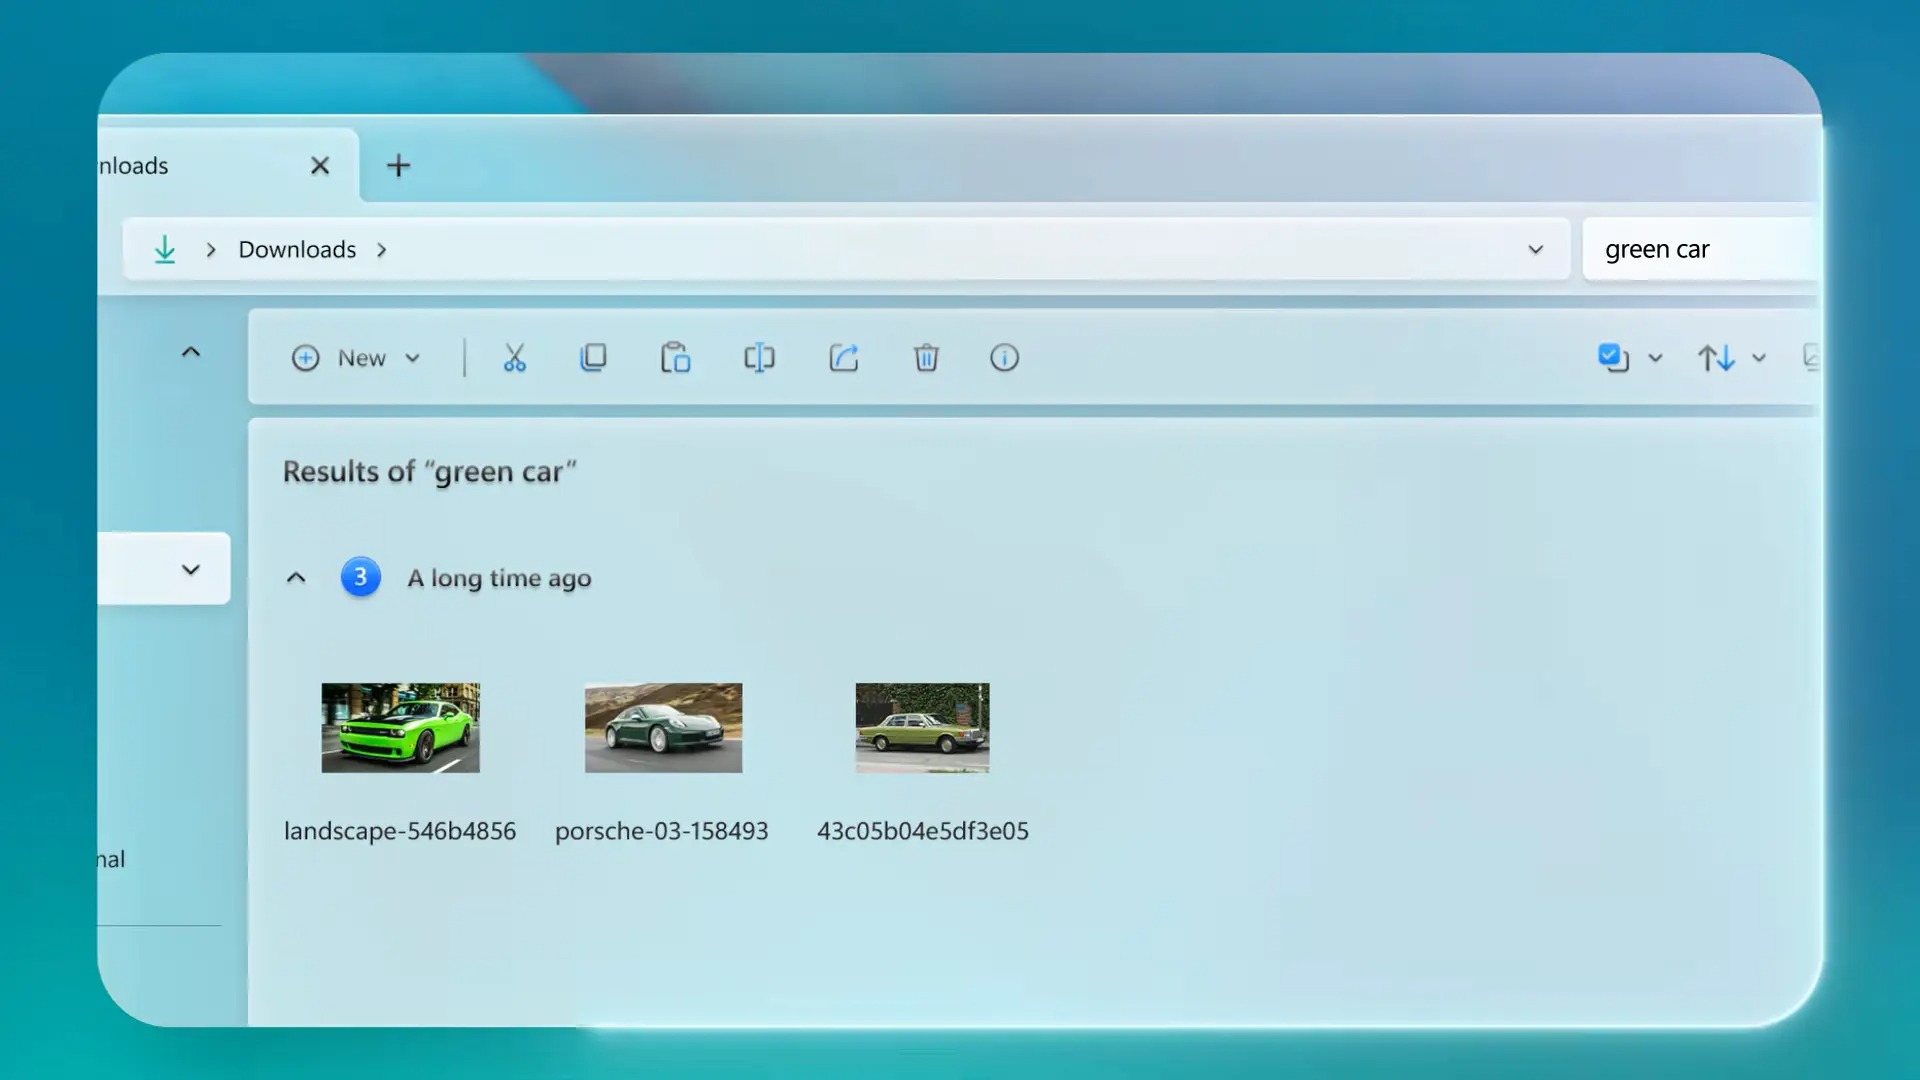Cut the selected file with the Cut icon
Screen dimensions: 1920x1080
(x=514, y=357)
